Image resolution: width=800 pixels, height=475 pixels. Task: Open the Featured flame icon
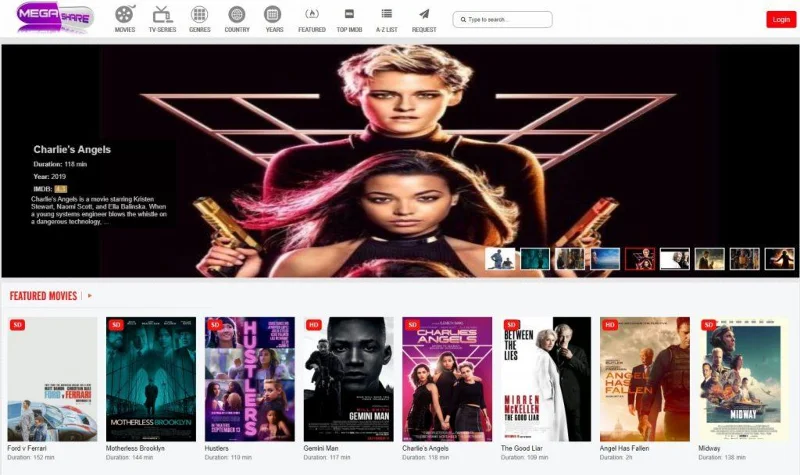pos(312,14)
